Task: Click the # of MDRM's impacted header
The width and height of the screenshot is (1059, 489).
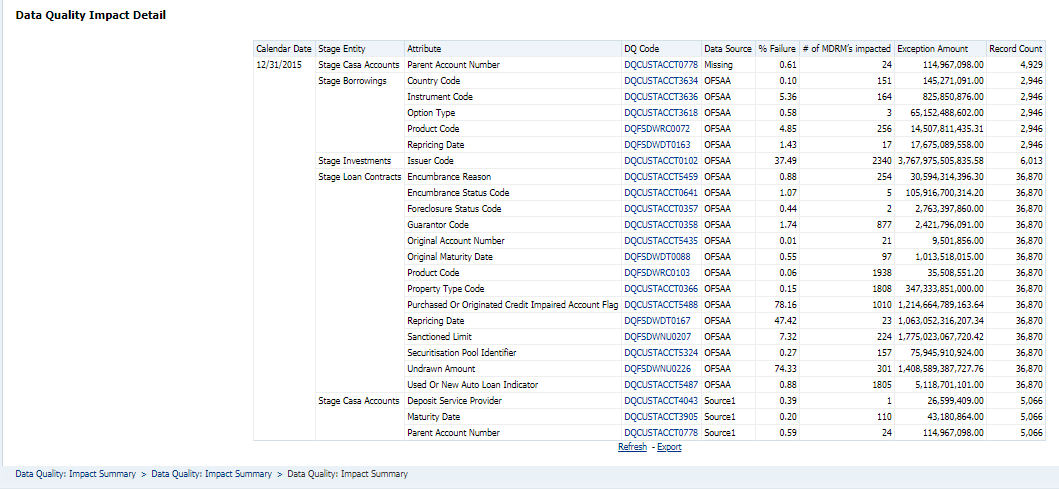Action: click(x=847, y=49)
